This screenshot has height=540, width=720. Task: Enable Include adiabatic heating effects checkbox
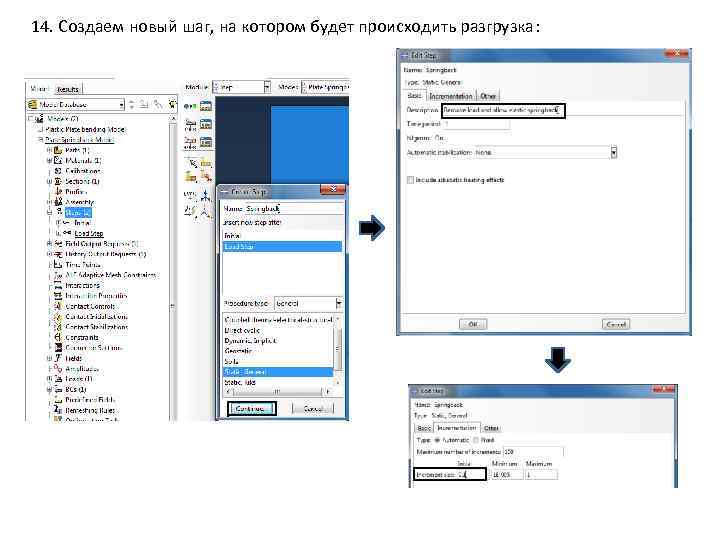[410, 180]
